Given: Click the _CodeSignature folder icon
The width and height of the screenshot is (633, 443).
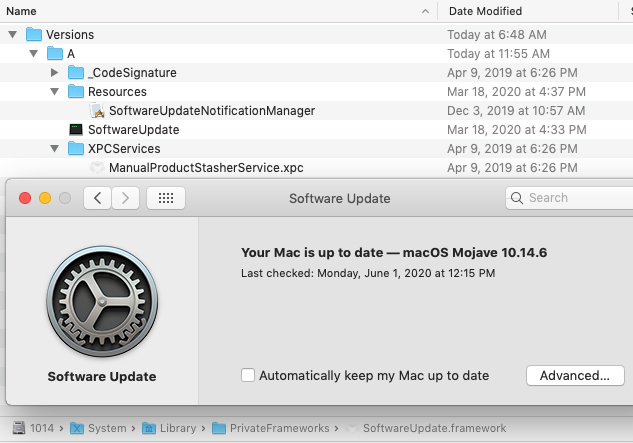Looking at the screenshot, I should [75, 72].
